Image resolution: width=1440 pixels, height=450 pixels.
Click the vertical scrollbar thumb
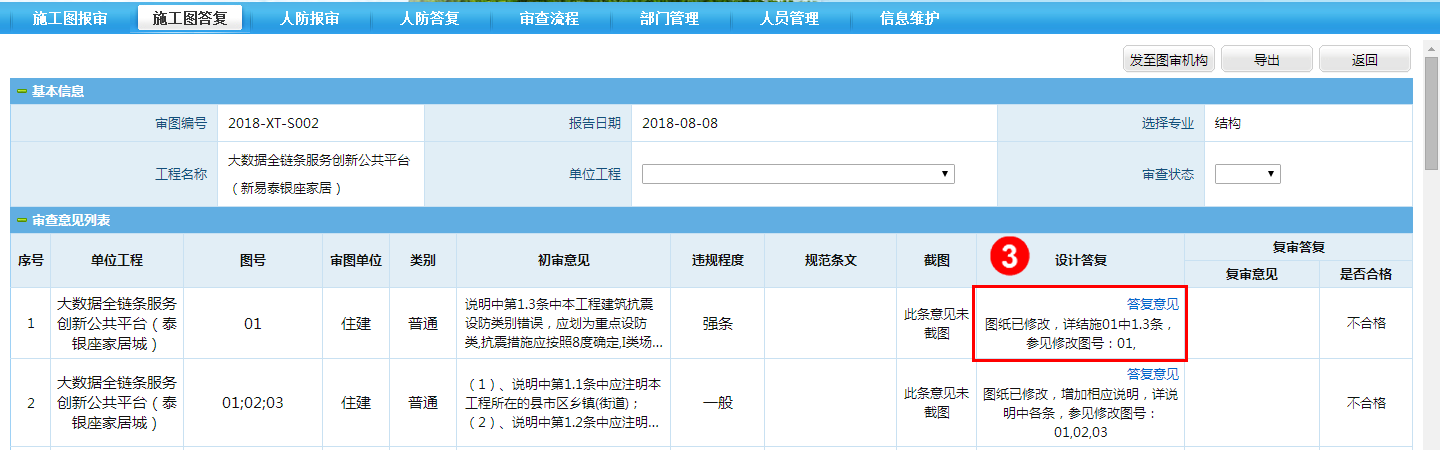coord(1431,110)
